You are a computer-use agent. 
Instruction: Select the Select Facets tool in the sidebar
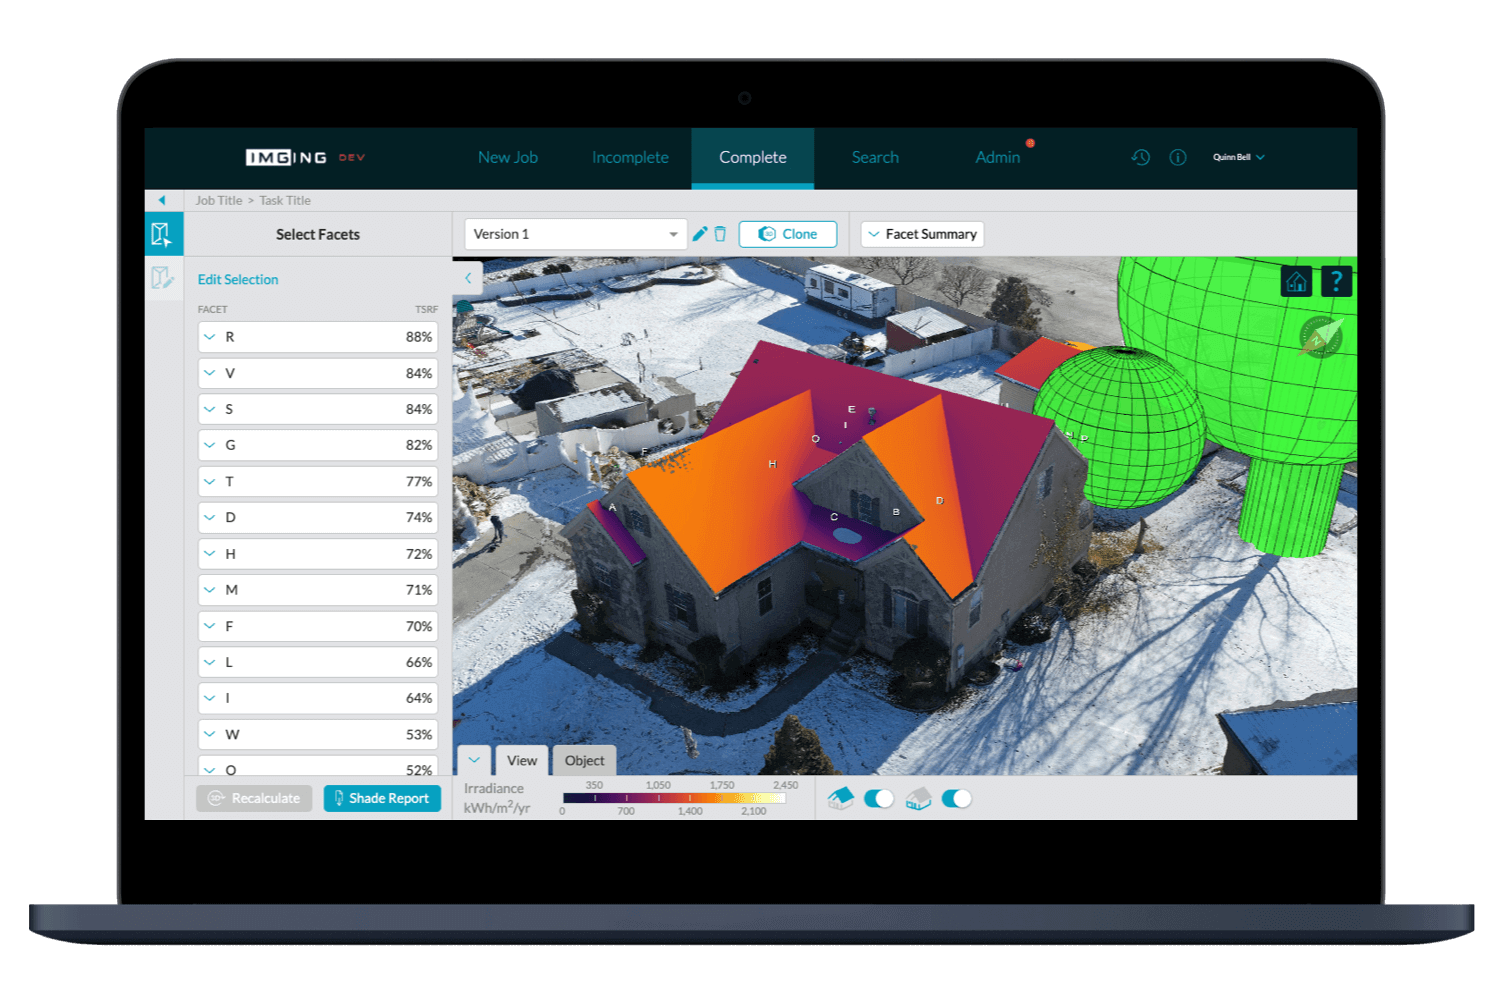pos(163,233)
